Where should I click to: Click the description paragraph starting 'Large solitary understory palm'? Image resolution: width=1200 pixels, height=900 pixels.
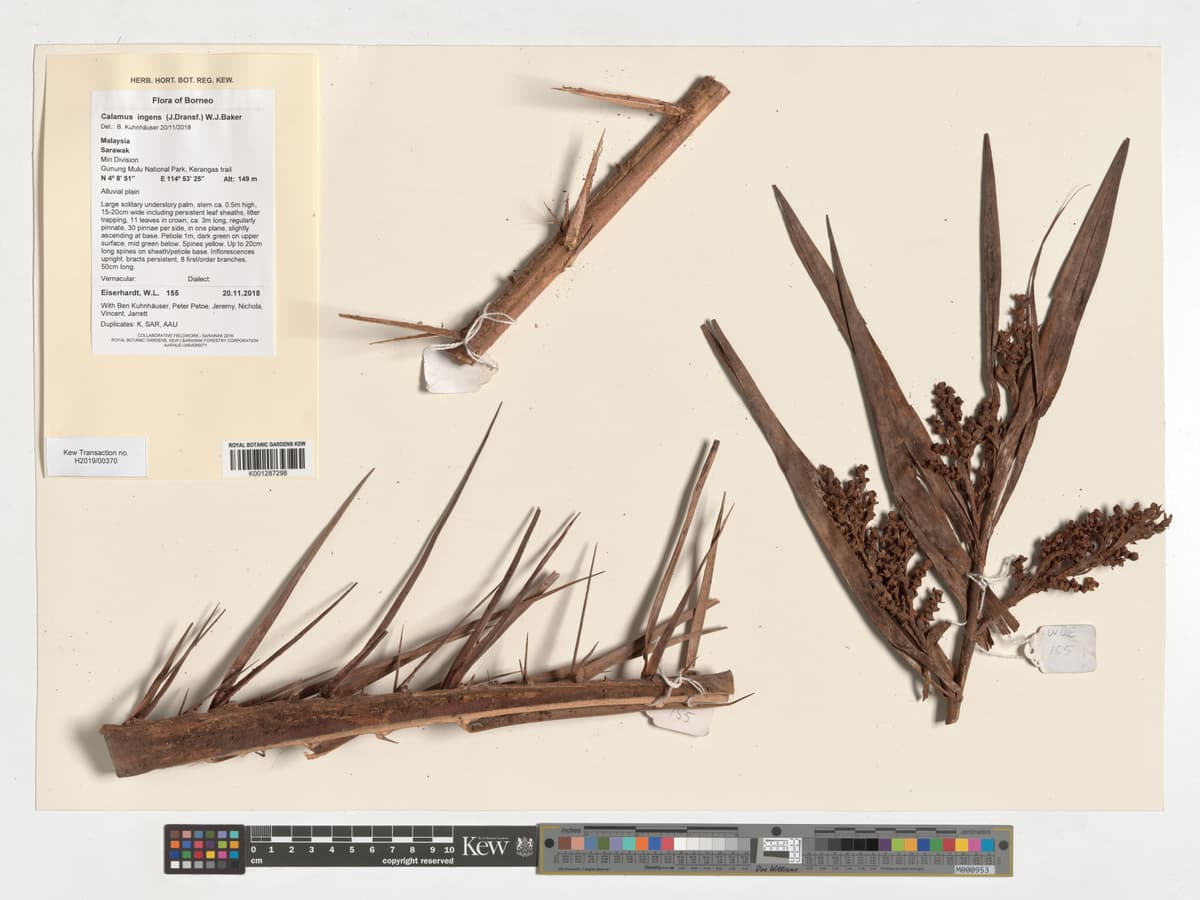(182, 235)
